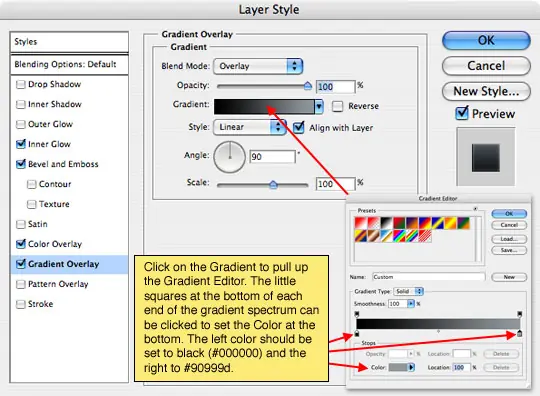The image size is (540, 396).
Task: Toggle the Satin checkbox
Action: tap(21, 224)
